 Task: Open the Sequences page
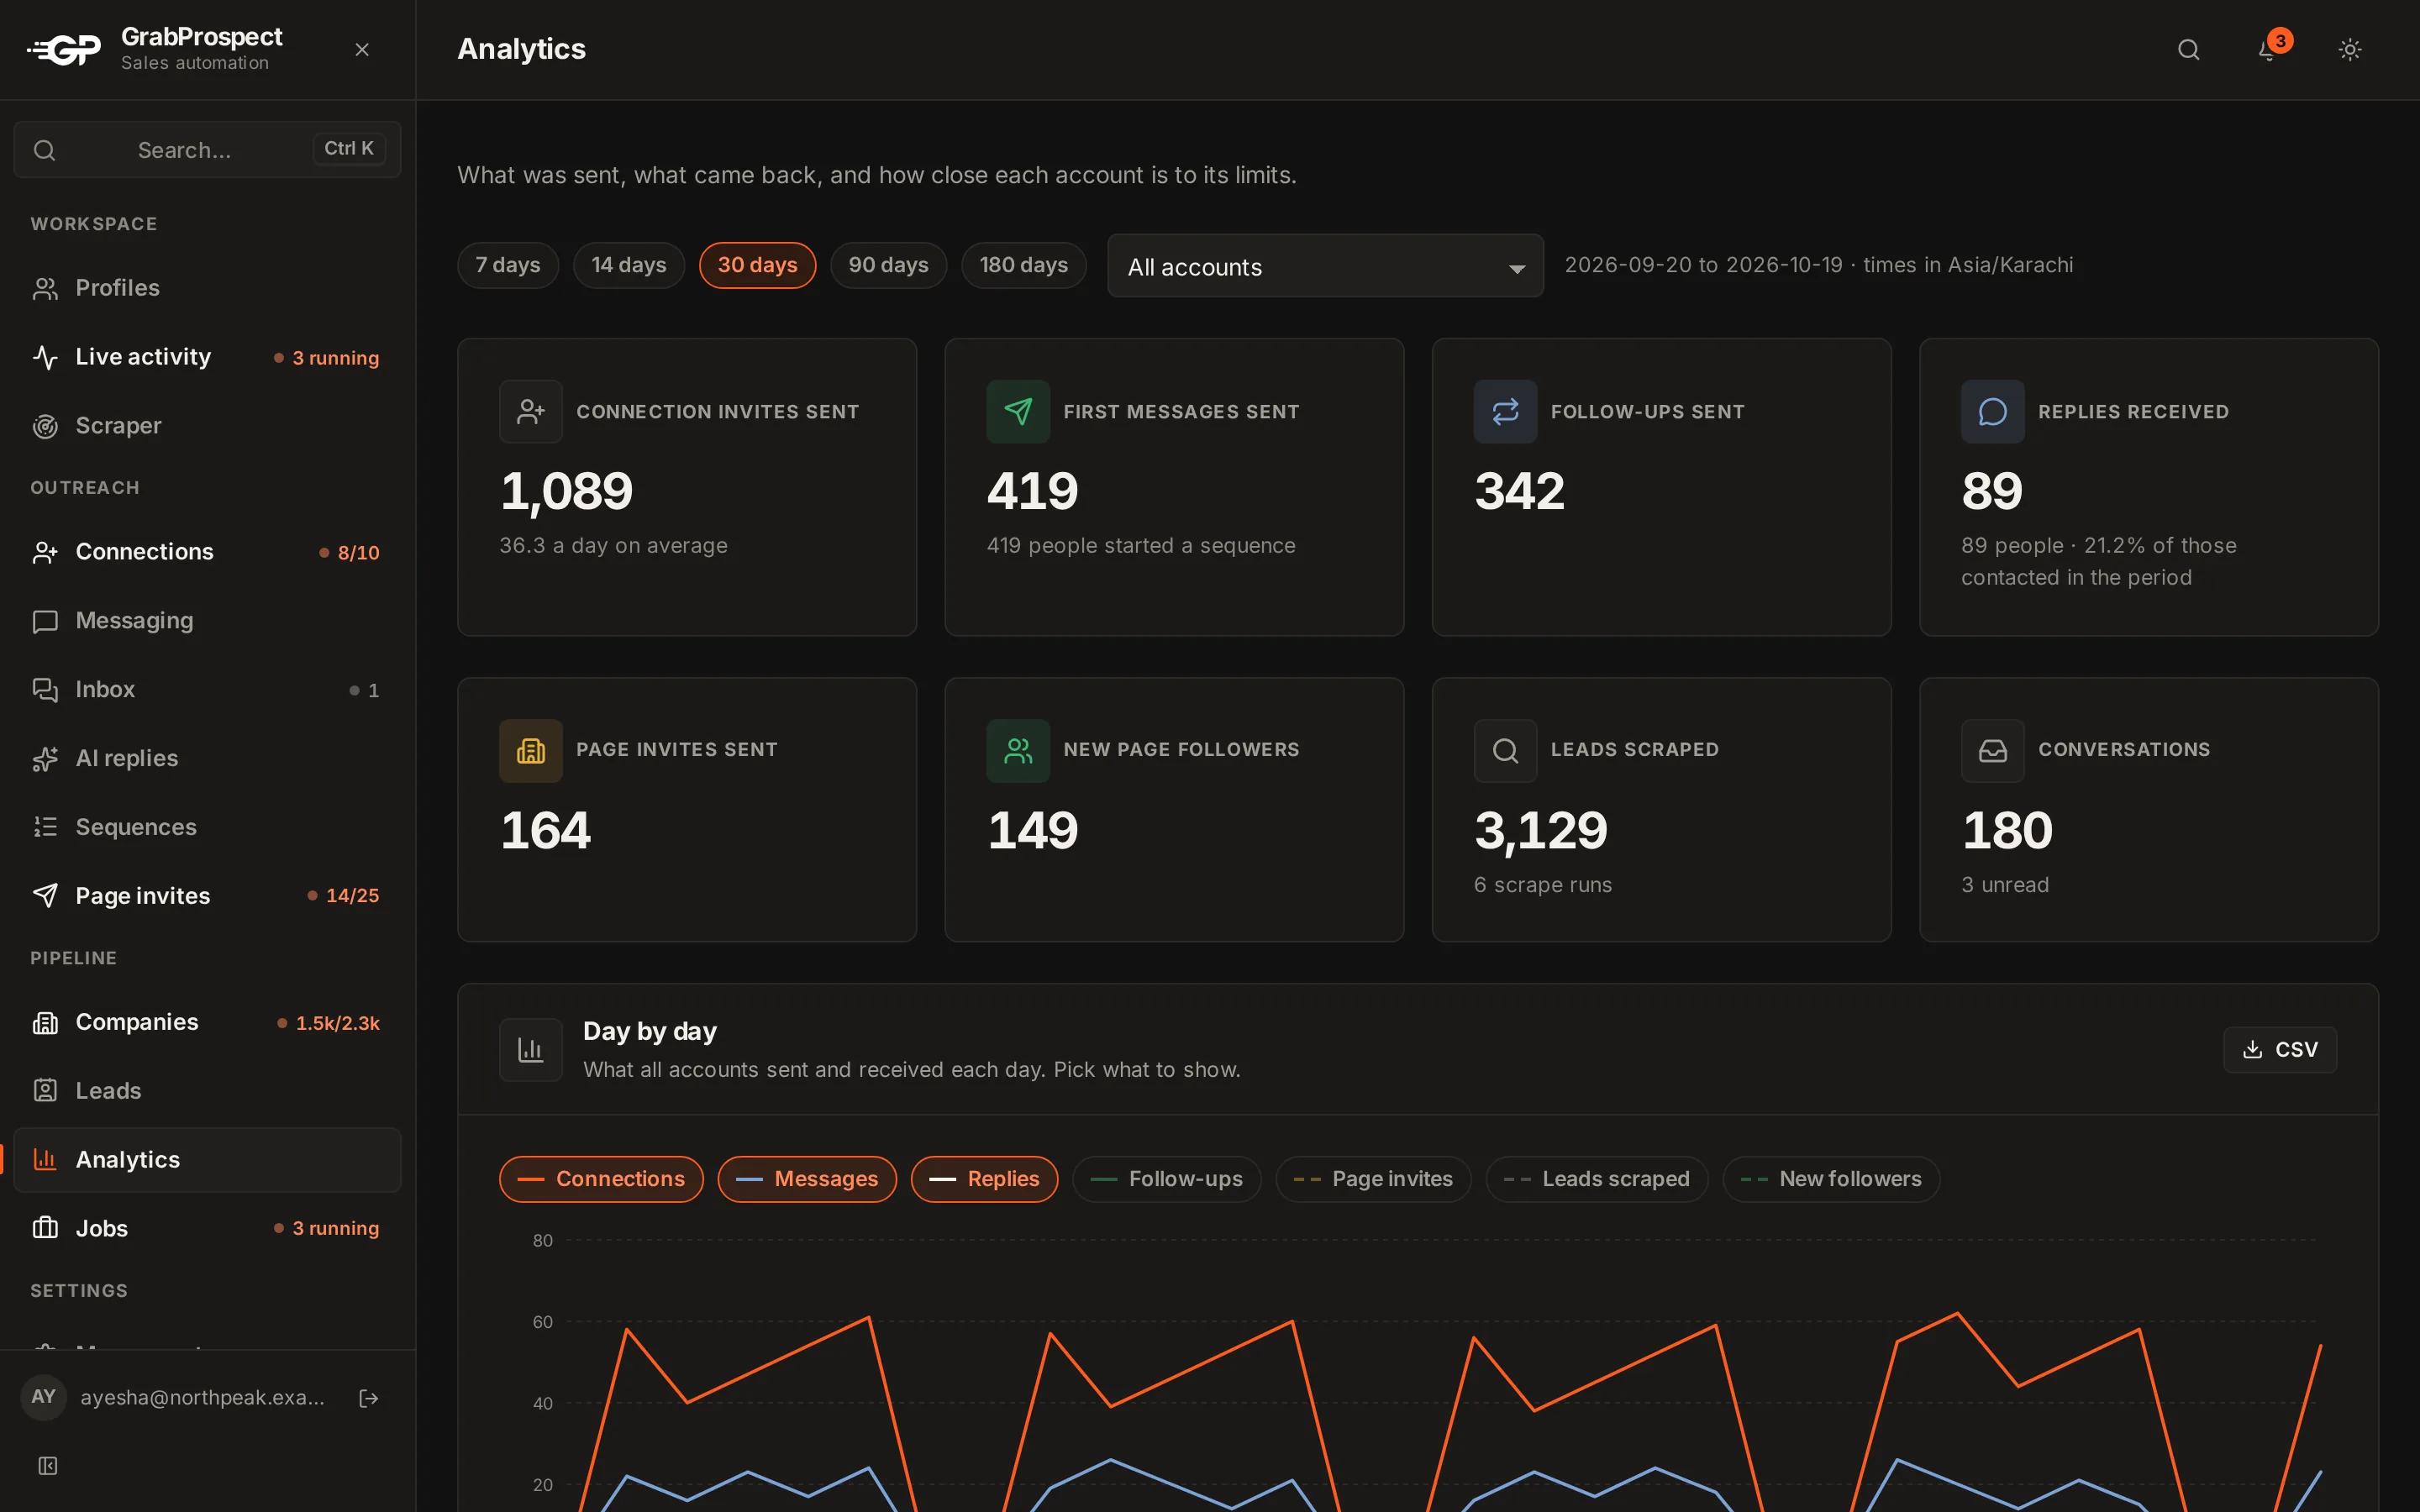(207, 827)
